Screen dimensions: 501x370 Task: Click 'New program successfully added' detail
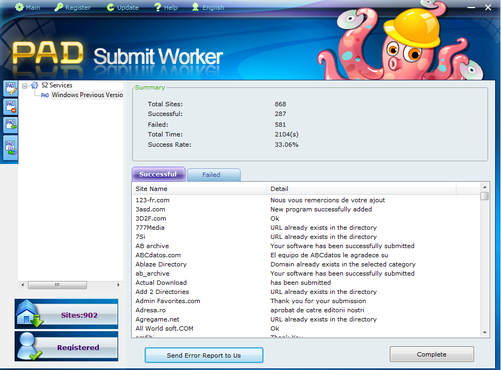click(321, 209)
